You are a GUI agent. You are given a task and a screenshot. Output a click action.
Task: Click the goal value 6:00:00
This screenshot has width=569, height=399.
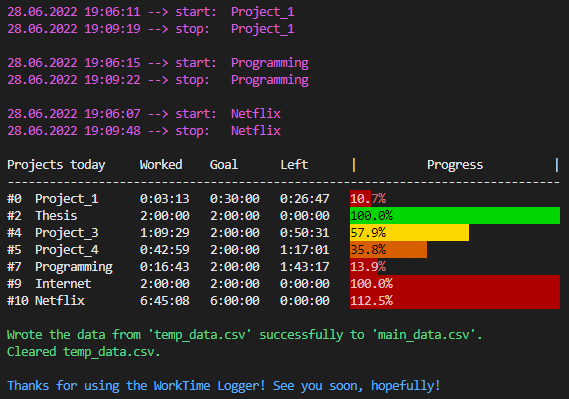(x=235, y=301)
